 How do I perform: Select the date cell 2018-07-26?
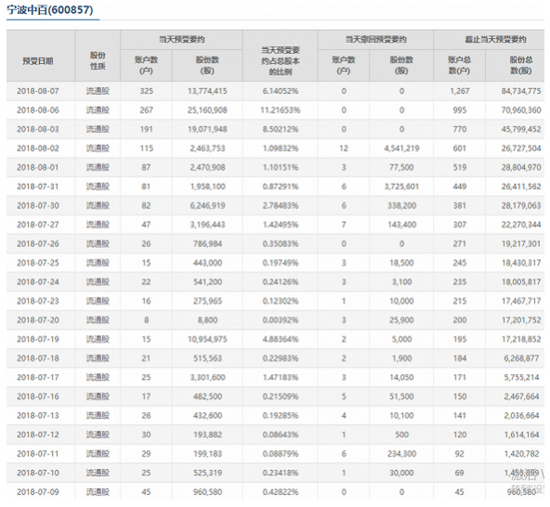point(38,244)
